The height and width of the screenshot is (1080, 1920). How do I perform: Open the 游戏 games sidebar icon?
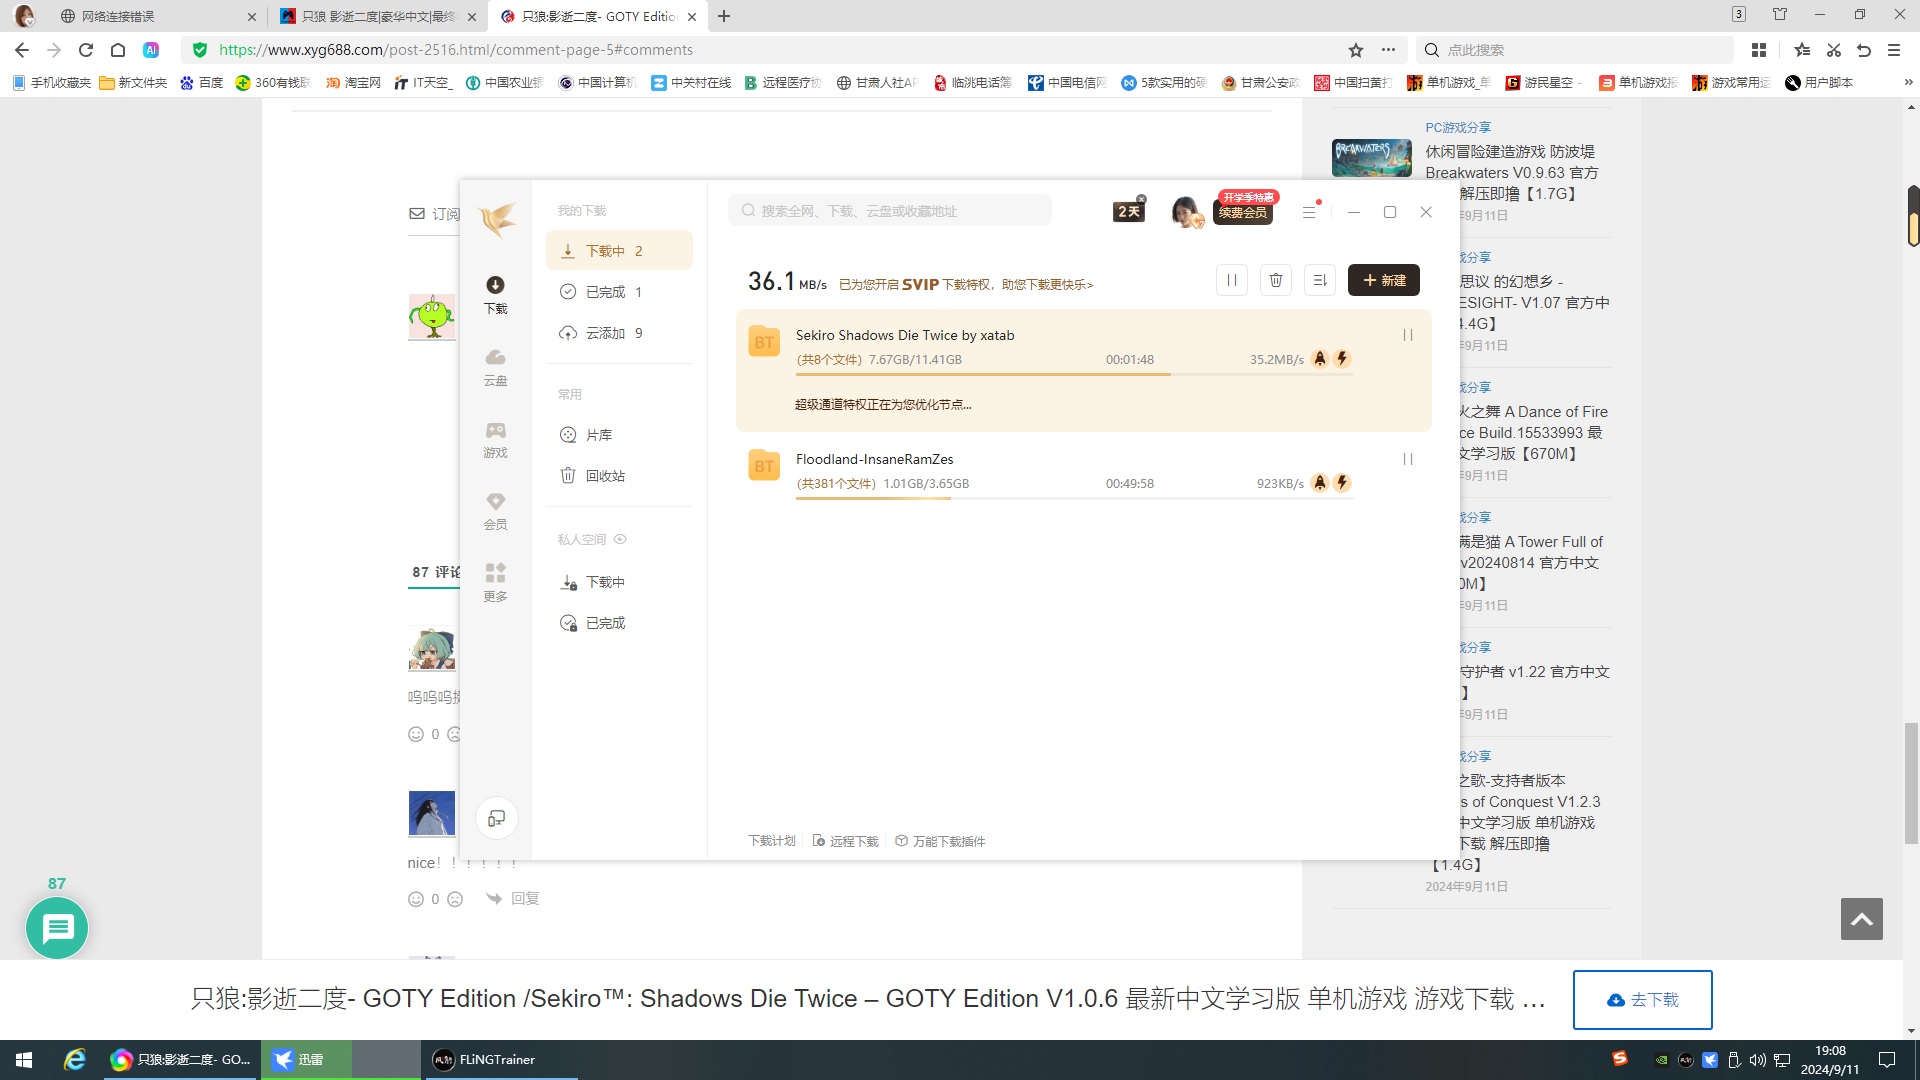(495, 438)
